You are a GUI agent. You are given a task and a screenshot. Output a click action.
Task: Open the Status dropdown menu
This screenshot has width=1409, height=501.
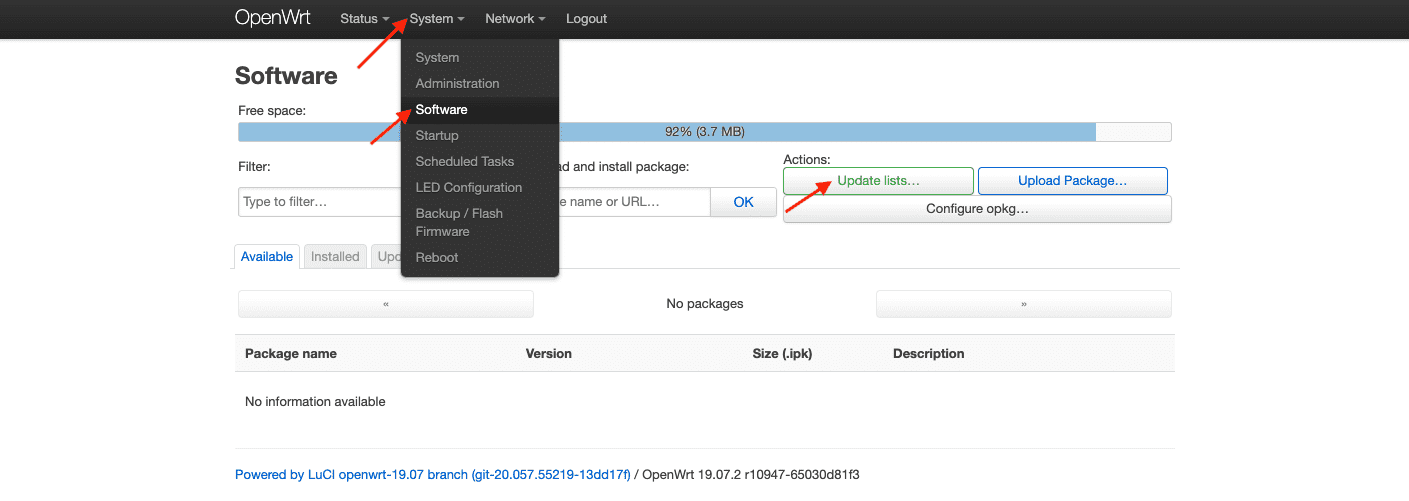coord(364,19)
